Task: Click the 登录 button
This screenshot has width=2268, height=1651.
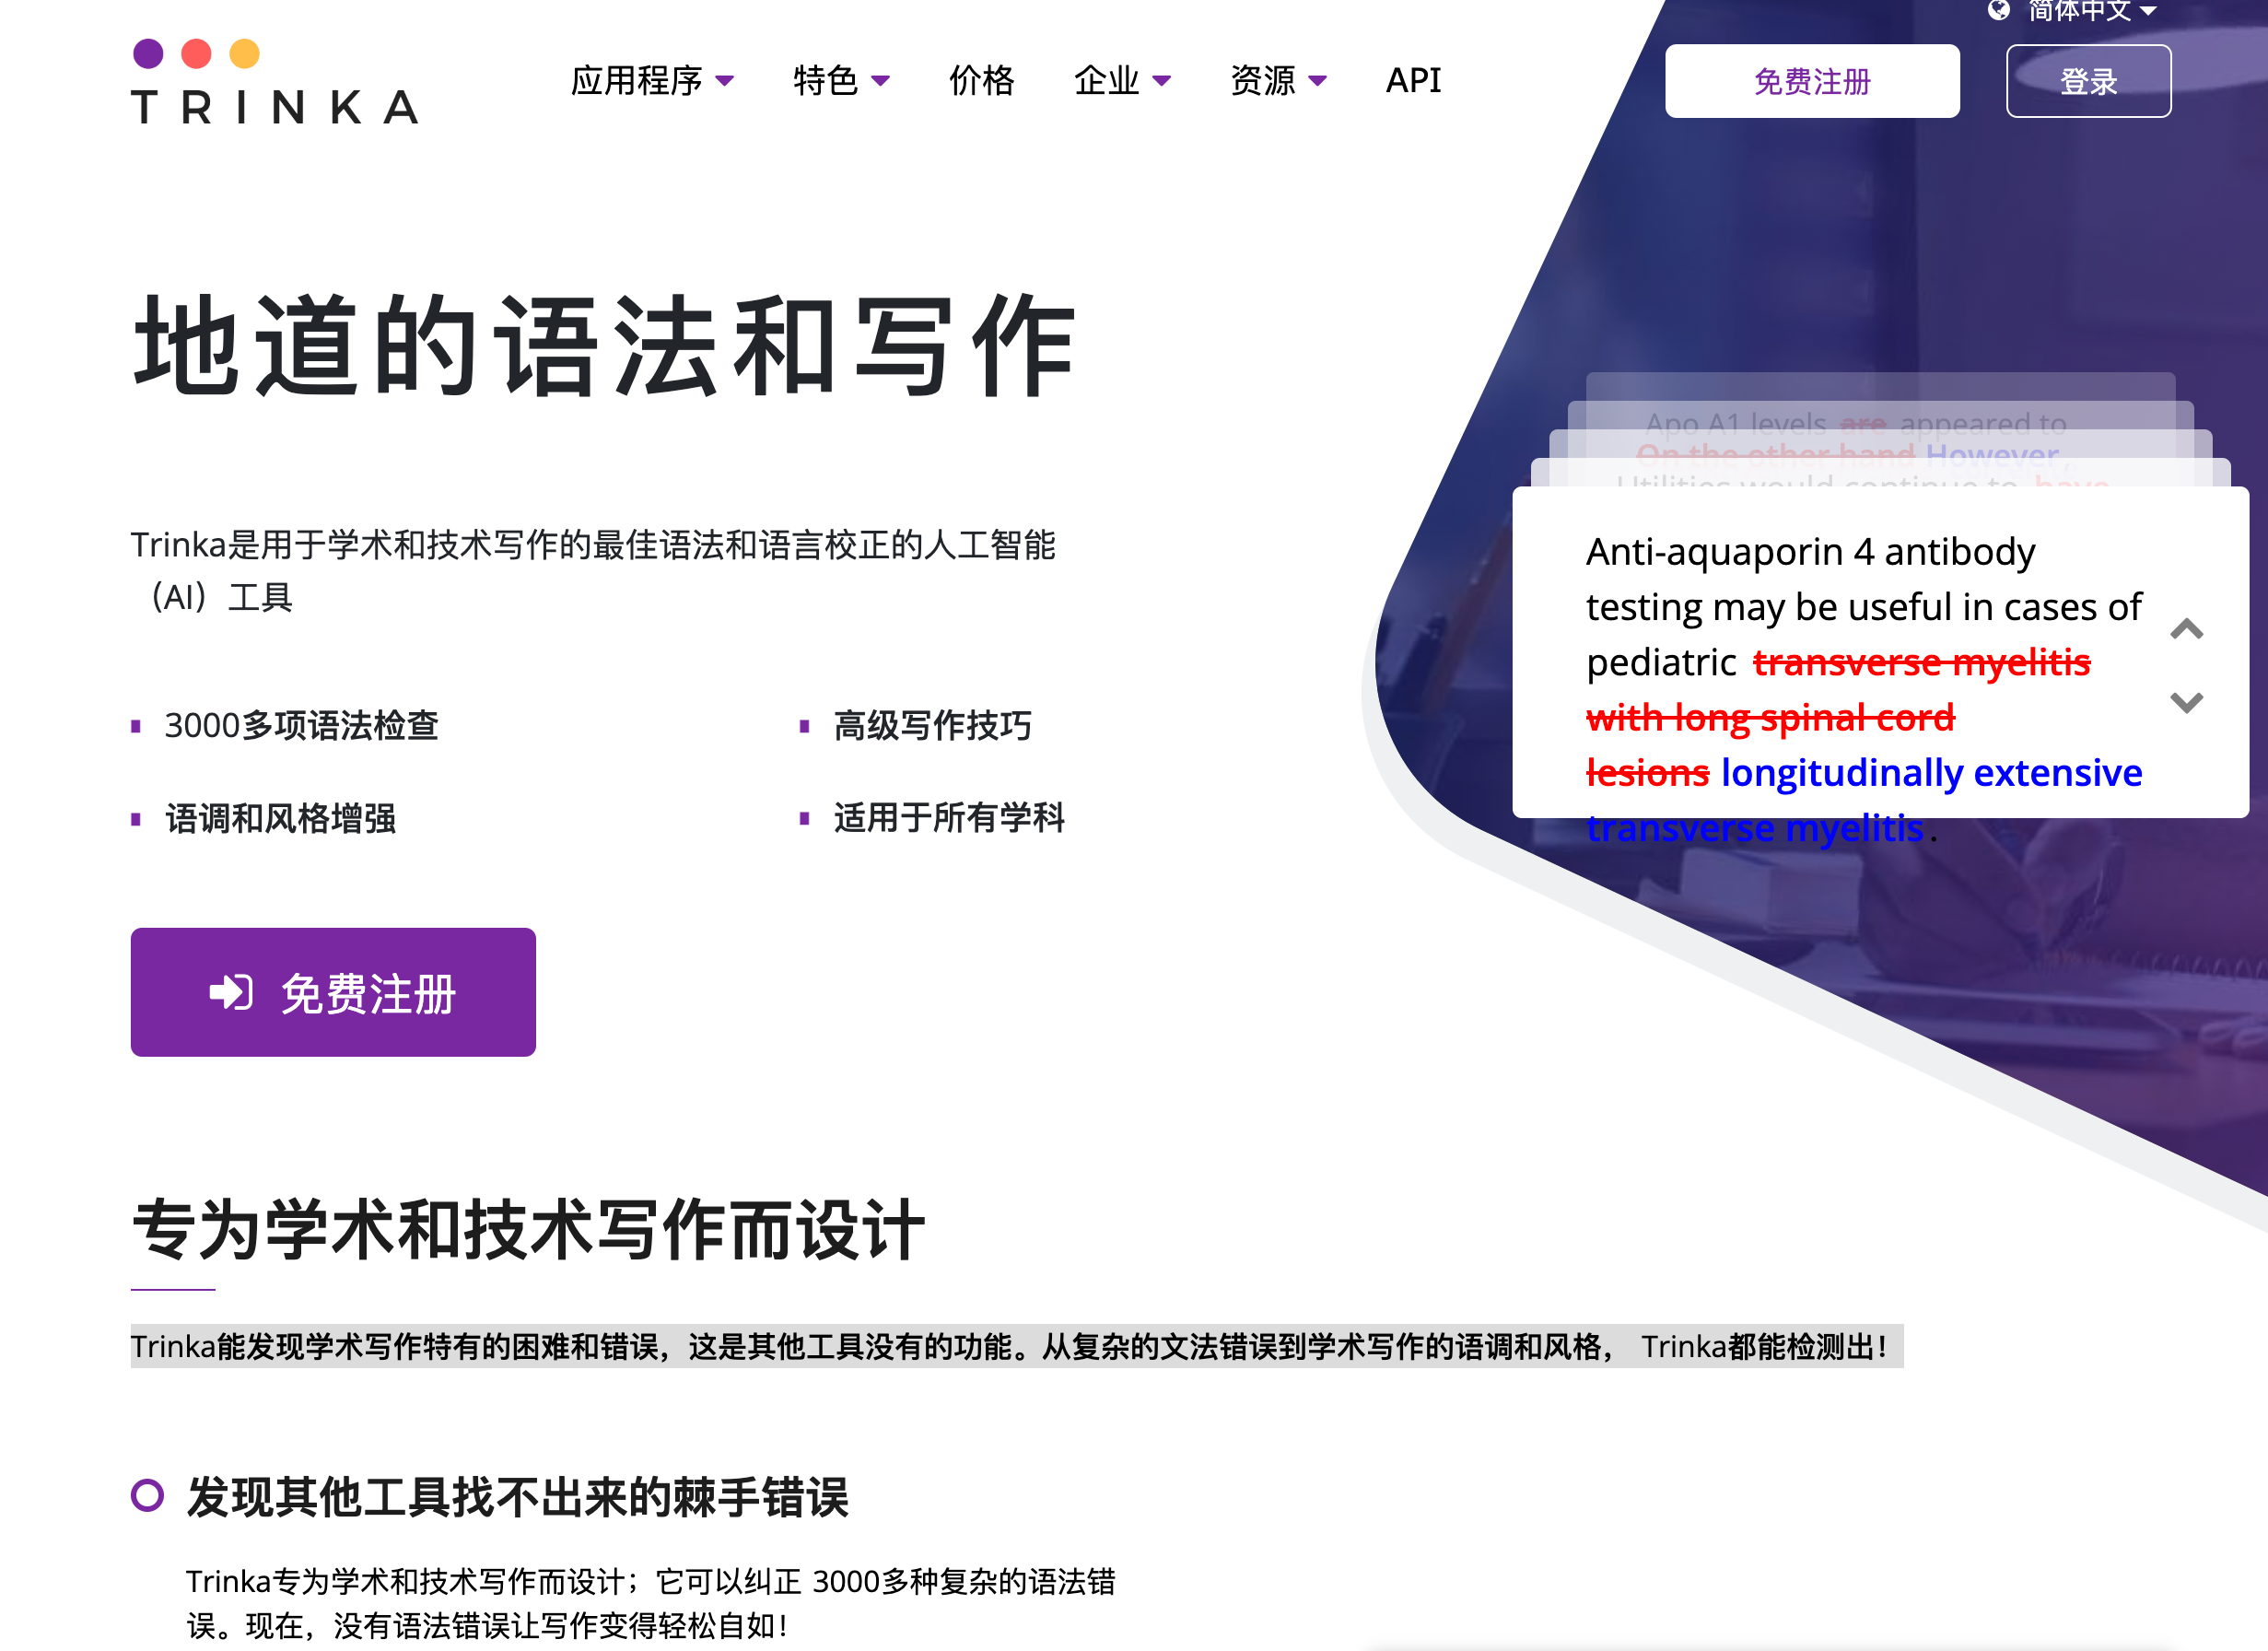Action: tap(2088, 81)
